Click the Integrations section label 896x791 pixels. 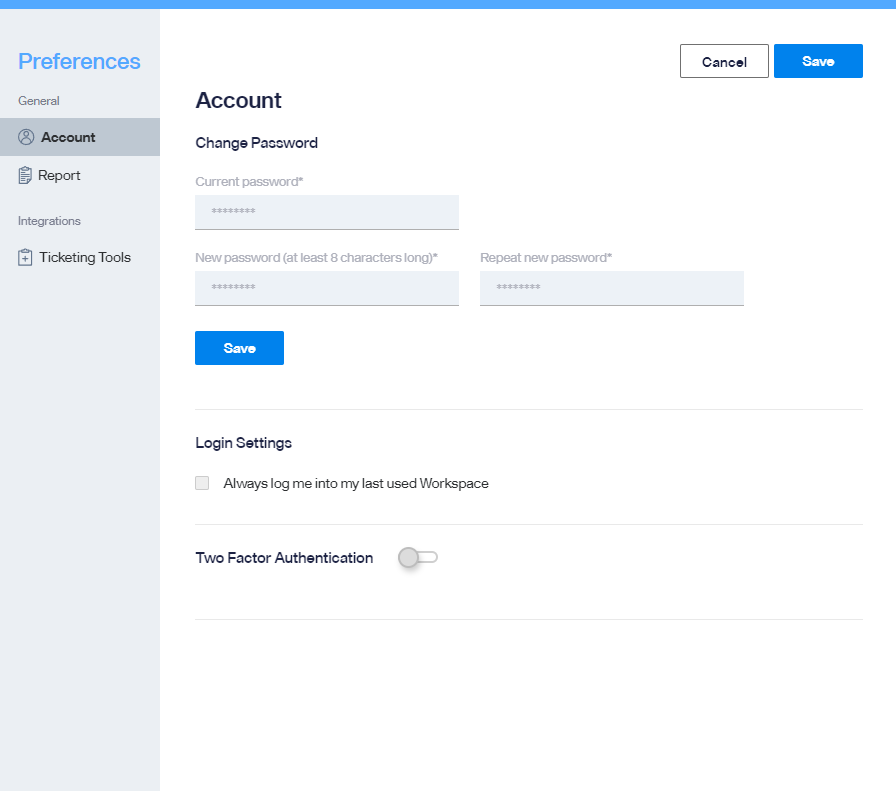(x=49, y=221)
